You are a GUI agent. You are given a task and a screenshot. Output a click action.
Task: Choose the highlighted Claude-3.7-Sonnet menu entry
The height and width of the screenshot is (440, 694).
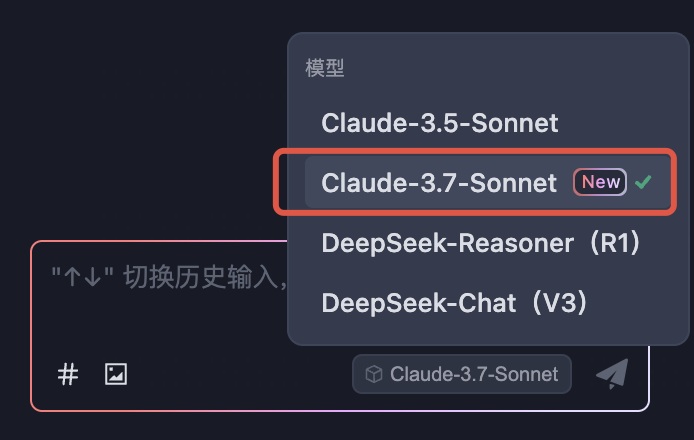coord(439,183)
